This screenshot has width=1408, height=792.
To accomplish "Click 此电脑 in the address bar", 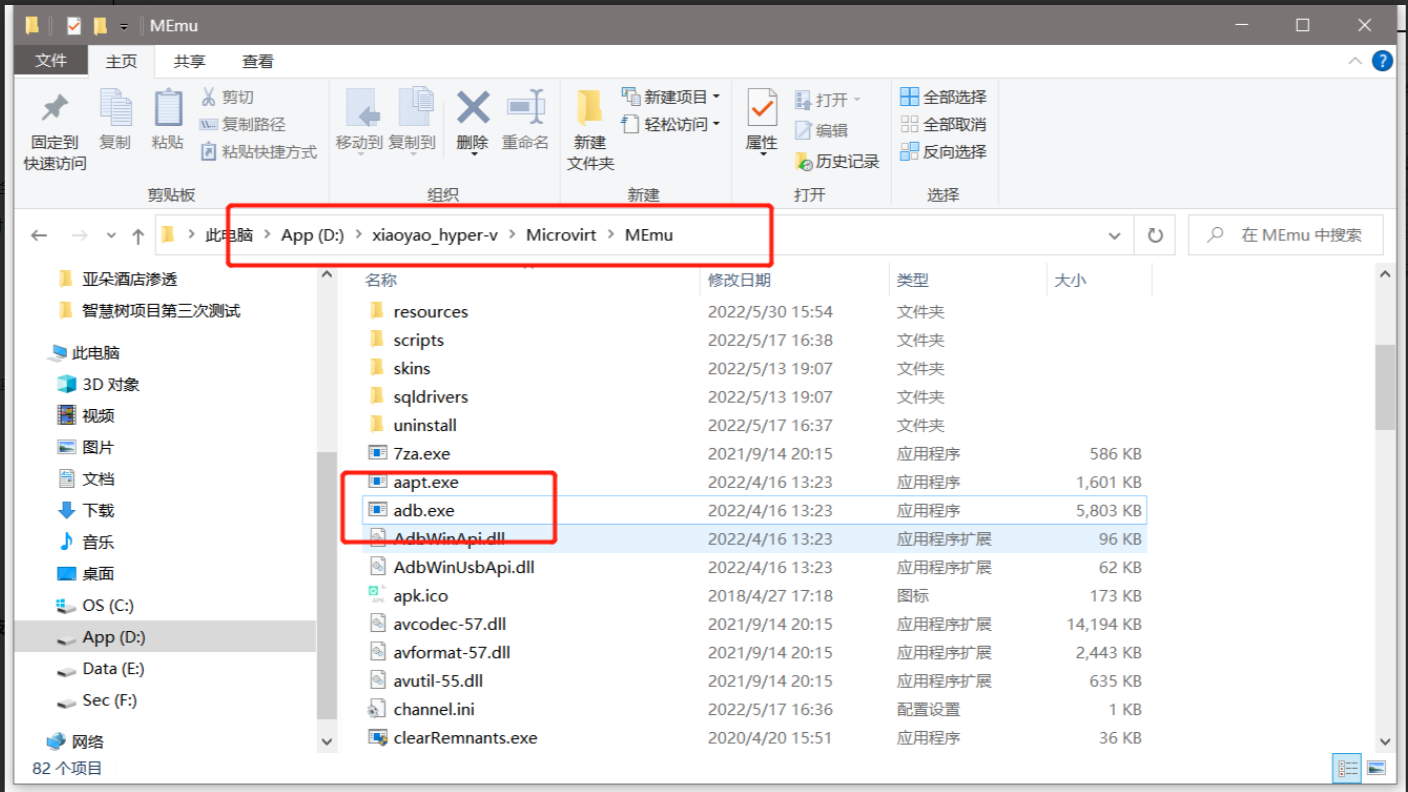I will [x=229, y=235].
